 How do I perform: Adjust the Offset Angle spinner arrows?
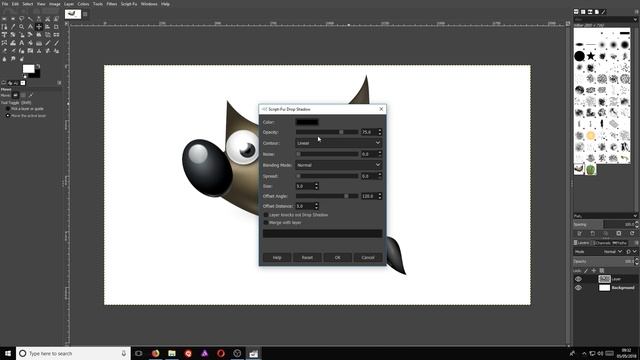pyautogui.click(x=380, y=196)
